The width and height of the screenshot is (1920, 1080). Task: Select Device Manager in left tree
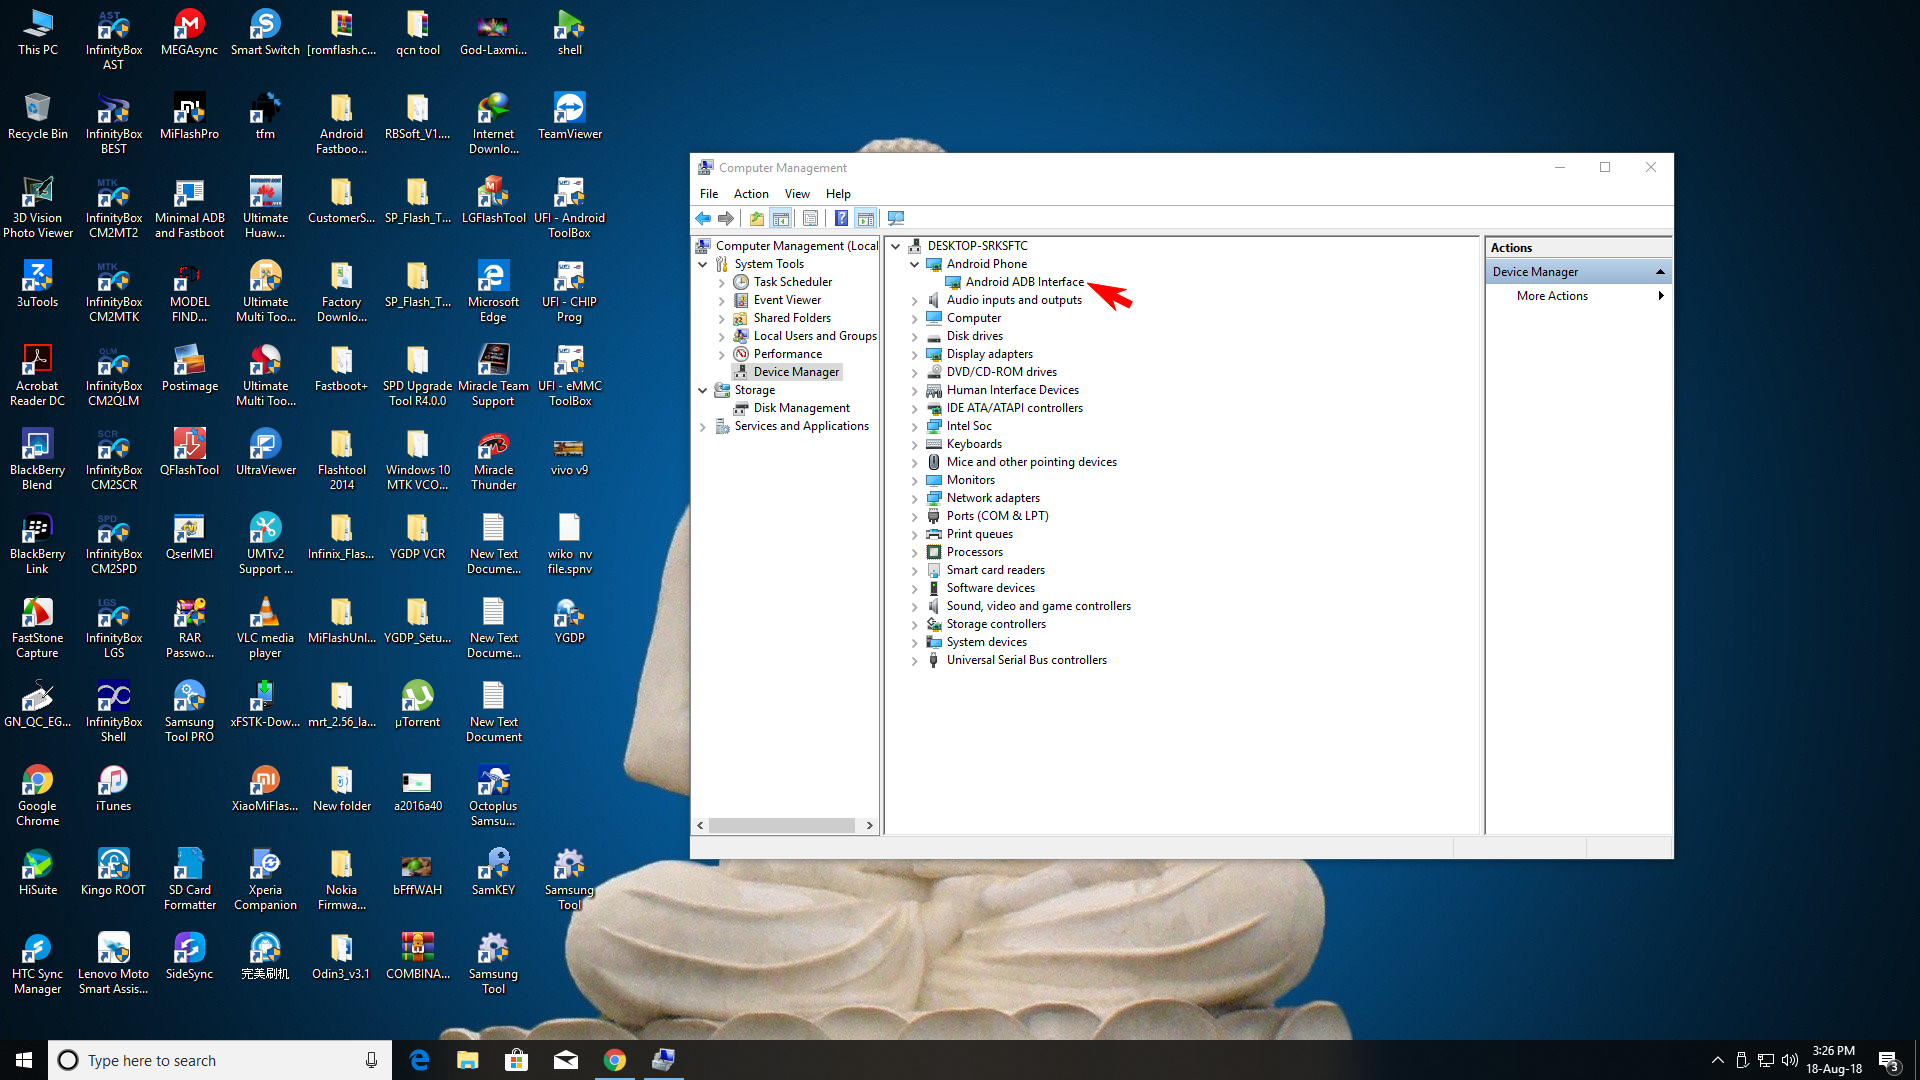(796, 372)
